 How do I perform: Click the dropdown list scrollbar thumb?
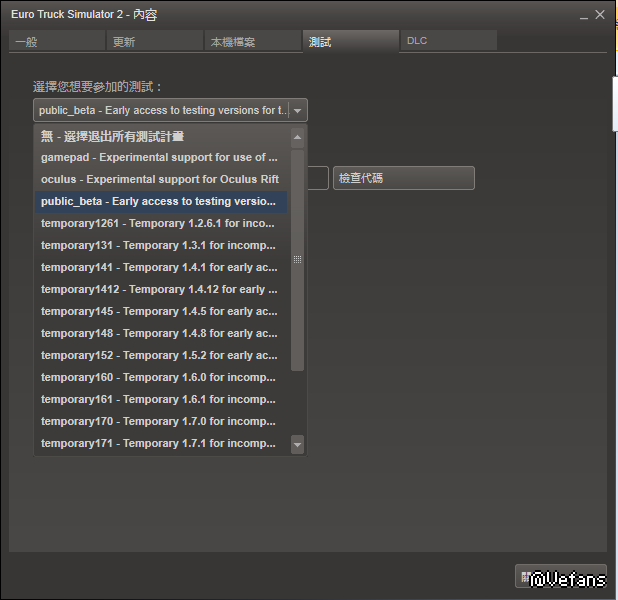[x=298, y=260]
